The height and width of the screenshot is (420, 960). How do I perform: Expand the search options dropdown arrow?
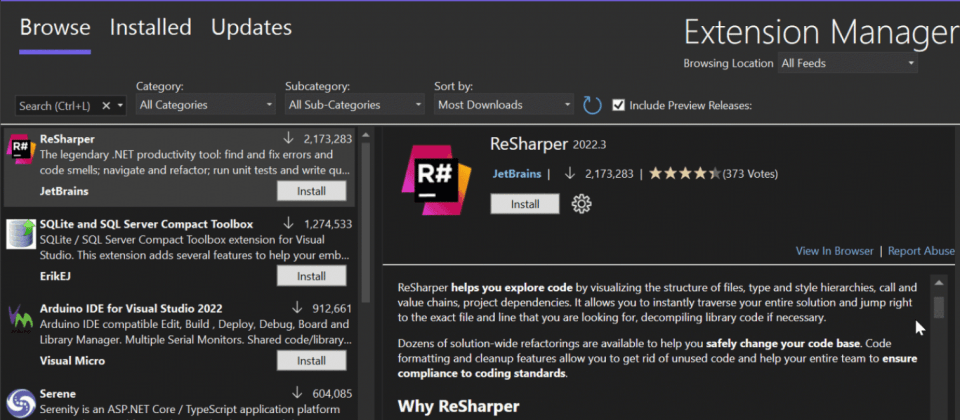point(120,106)
